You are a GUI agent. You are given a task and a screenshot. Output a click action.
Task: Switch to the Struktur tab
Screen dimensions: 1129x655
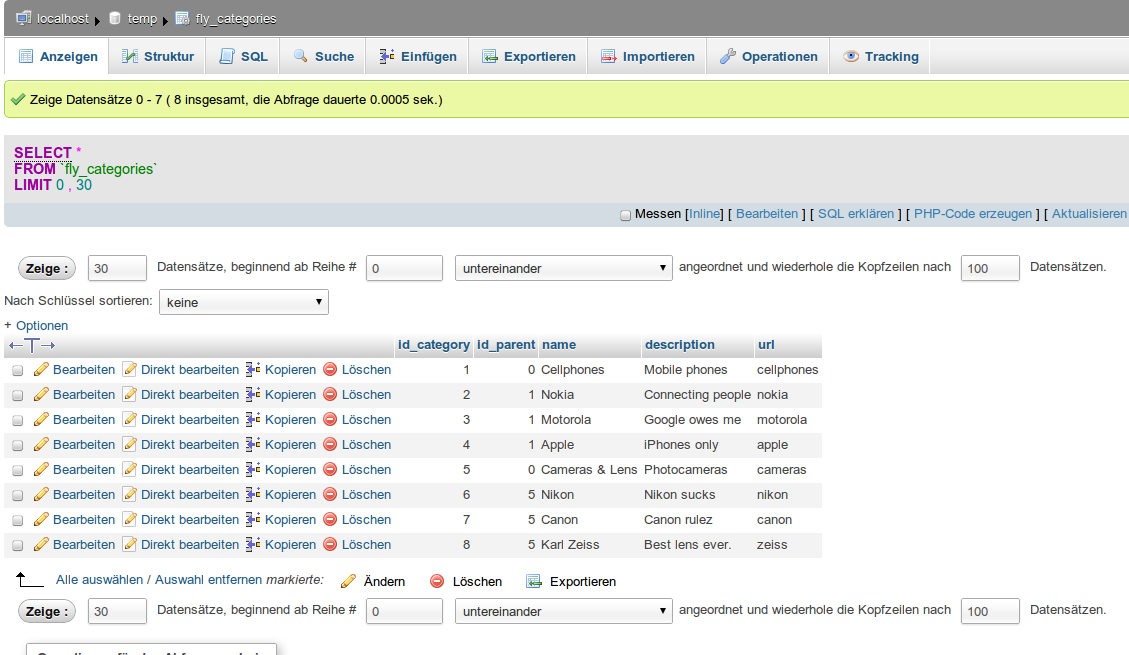(158, 57)
